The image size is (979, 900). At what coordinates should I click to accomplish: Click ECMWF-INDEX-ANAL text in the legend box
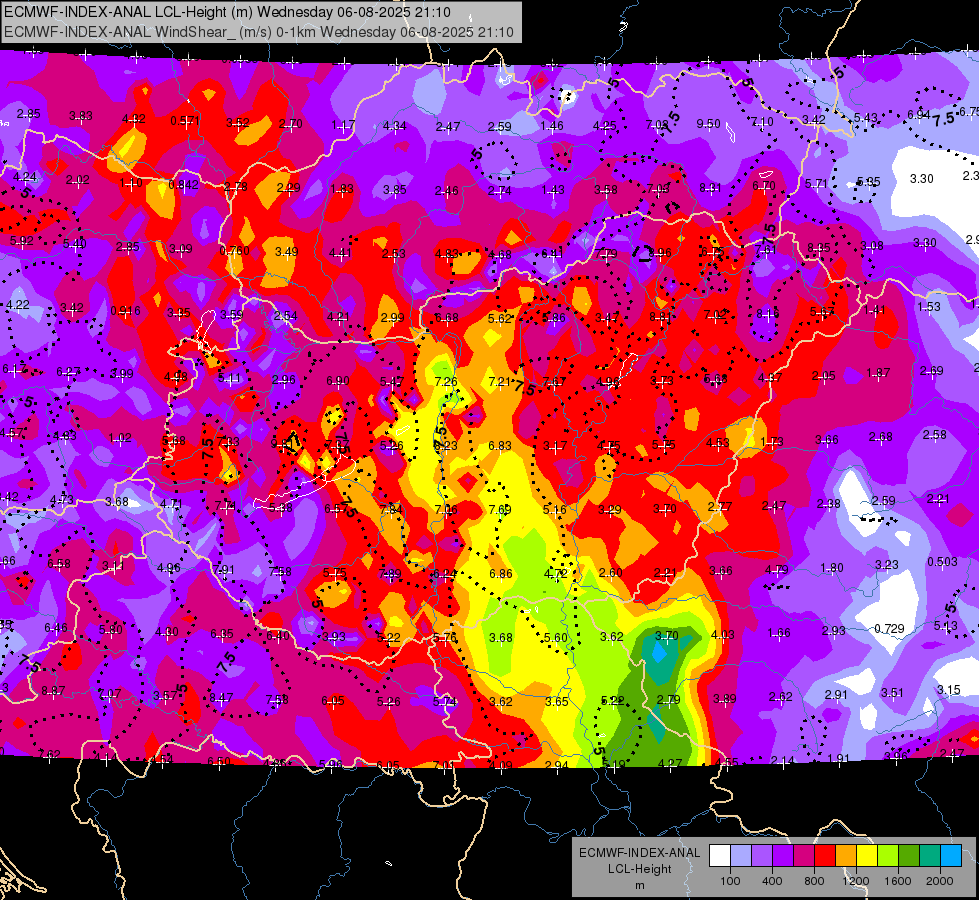pyautogui.click(x=639, y=853)
